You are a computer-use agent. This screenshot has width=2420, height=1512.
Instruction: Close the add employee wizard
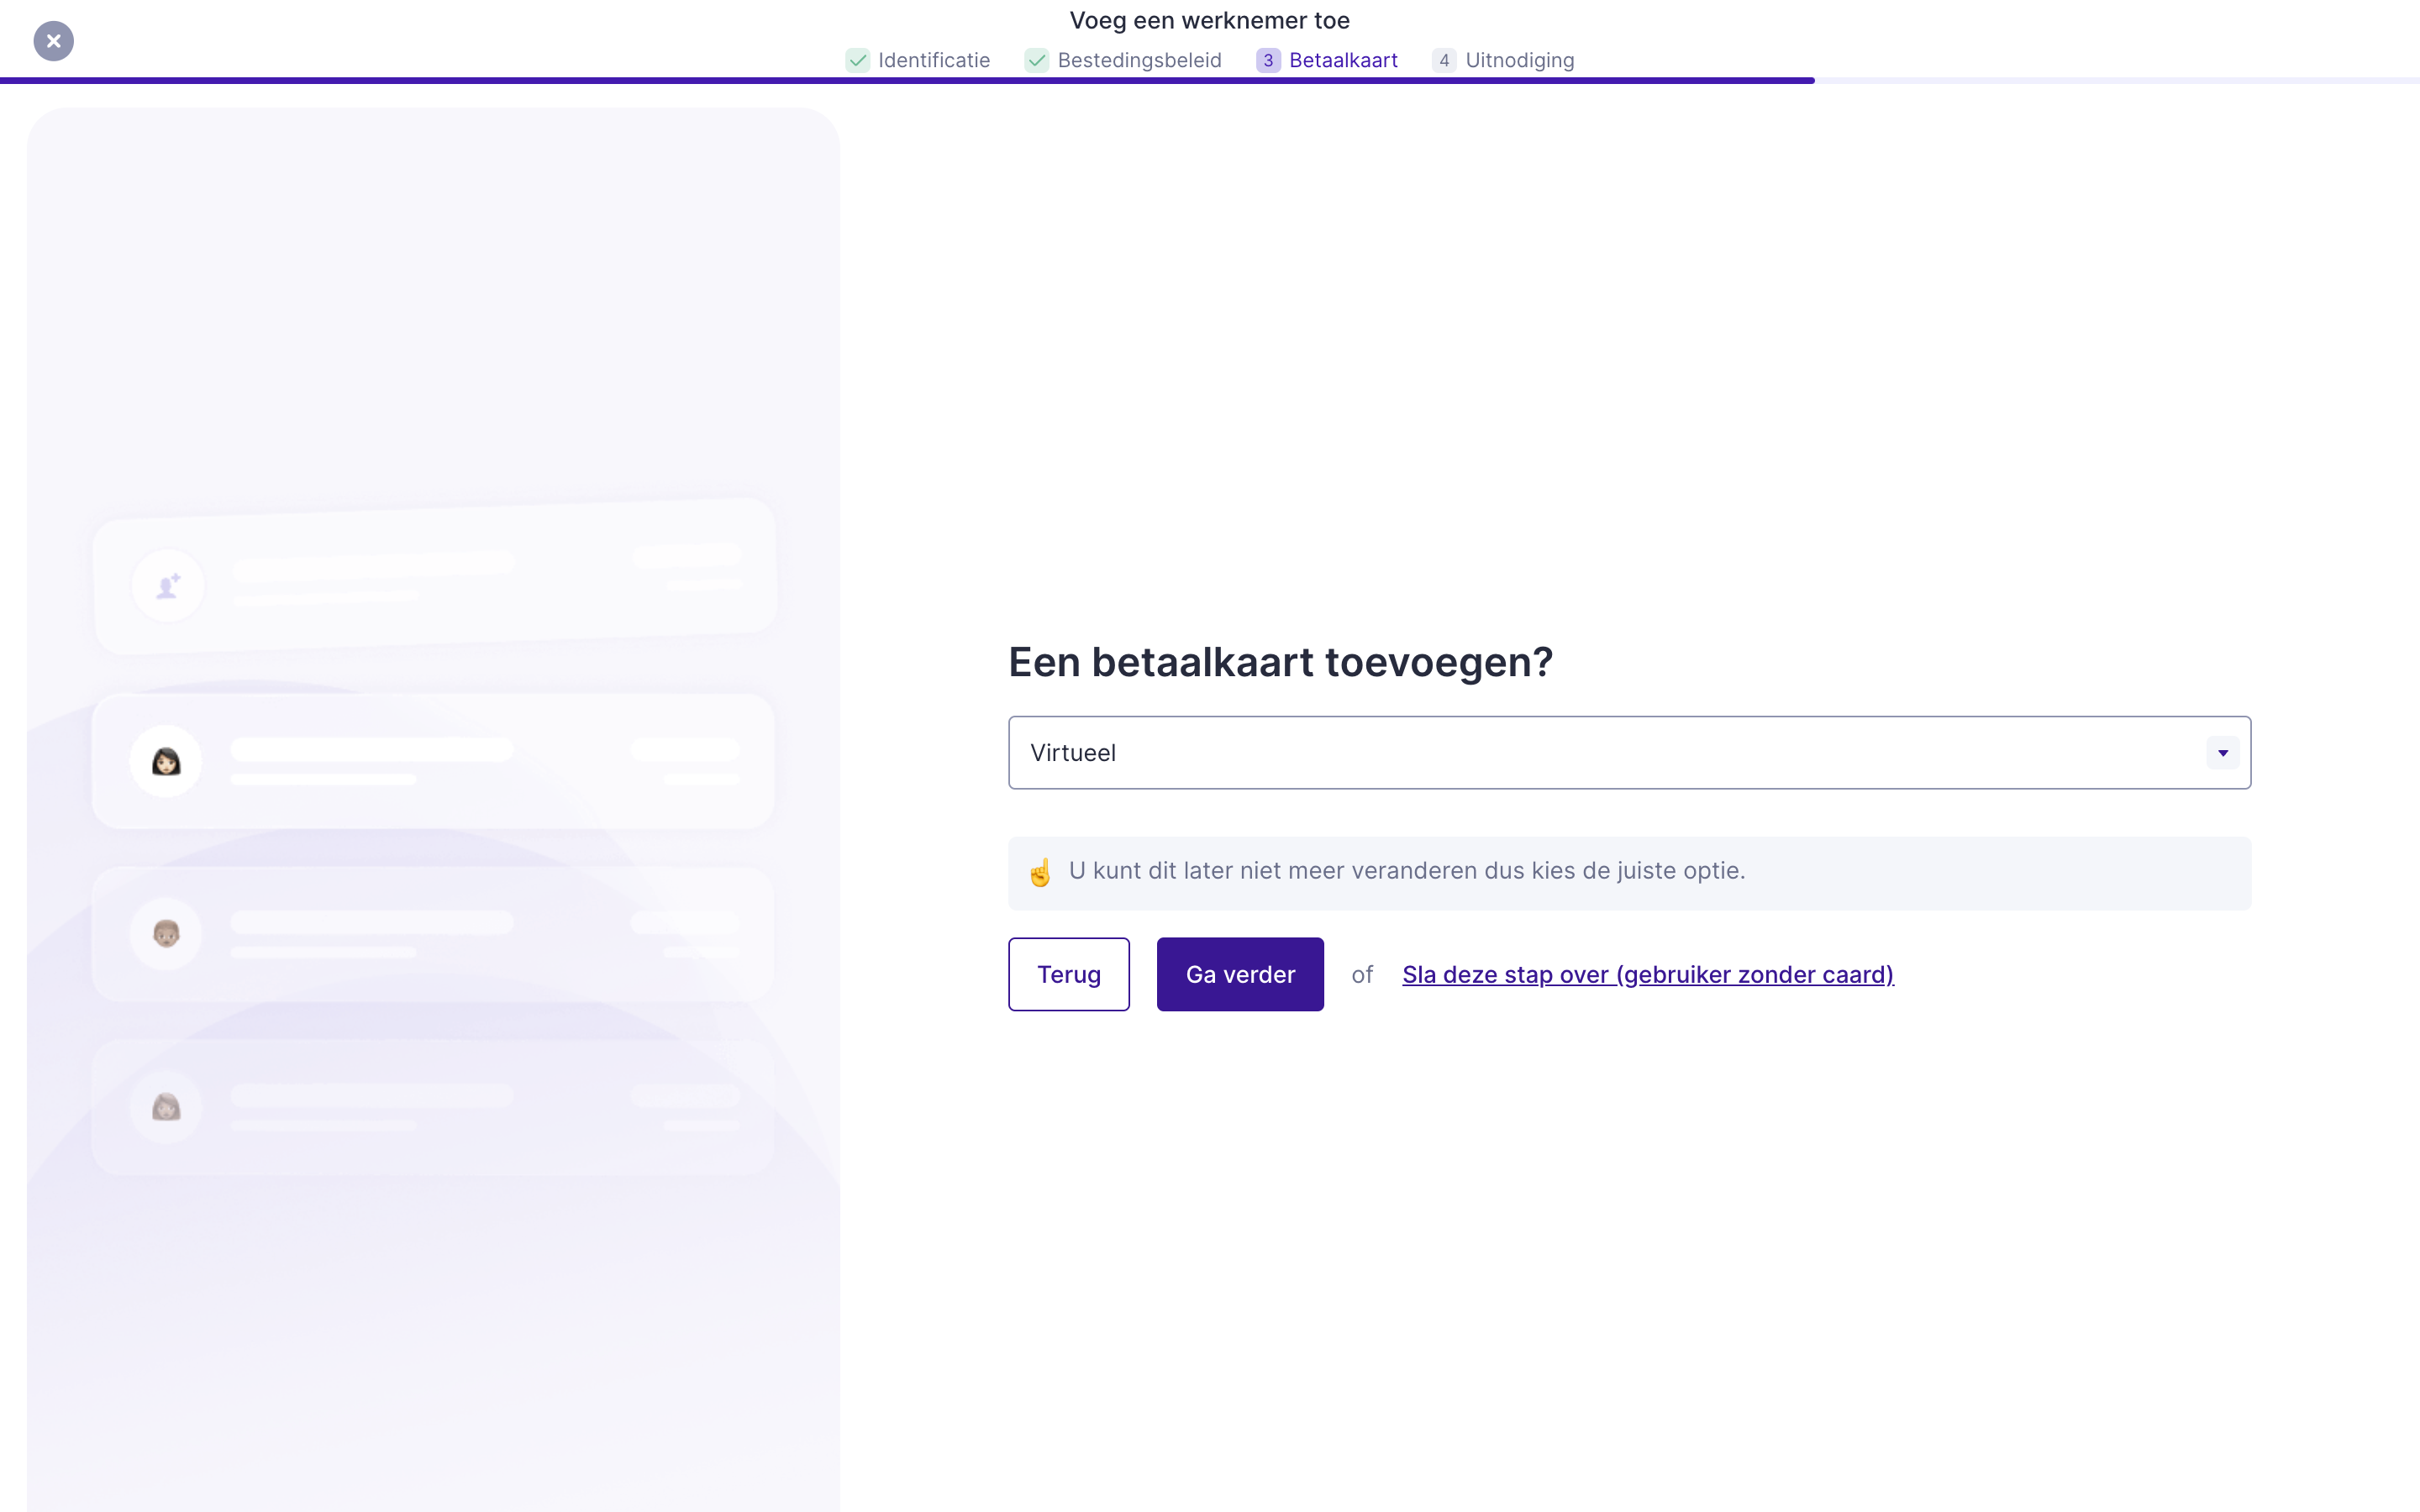click(54, 41)
